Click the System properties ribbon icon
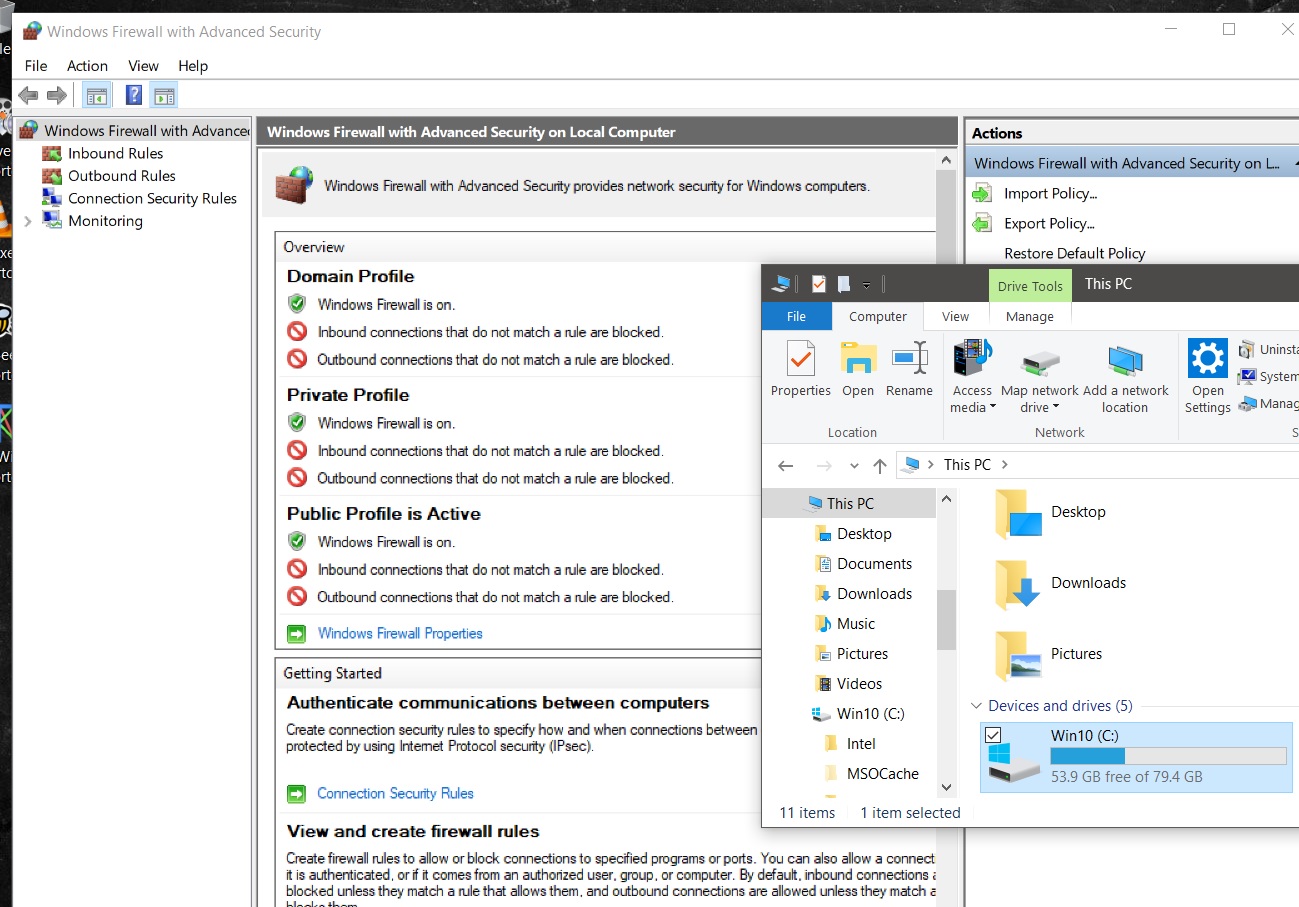The width and height of the screenshot is (1299, 907). click(x=1247, y=376)
